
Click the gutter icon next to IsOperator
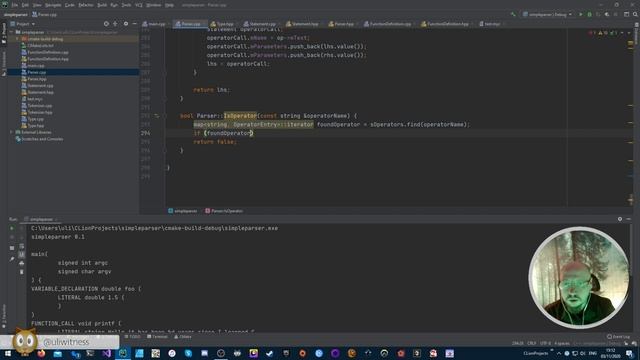point(156,116)
